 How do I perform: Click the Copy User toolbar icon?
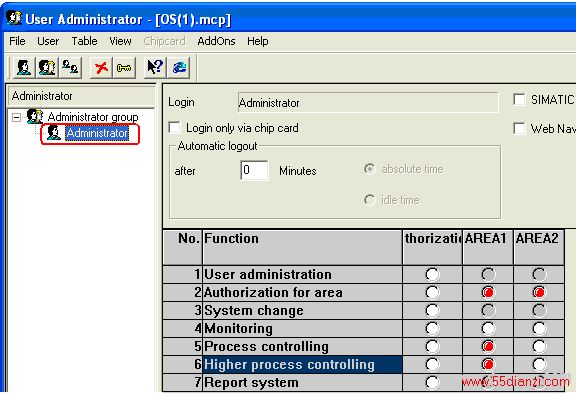(70, 68)
